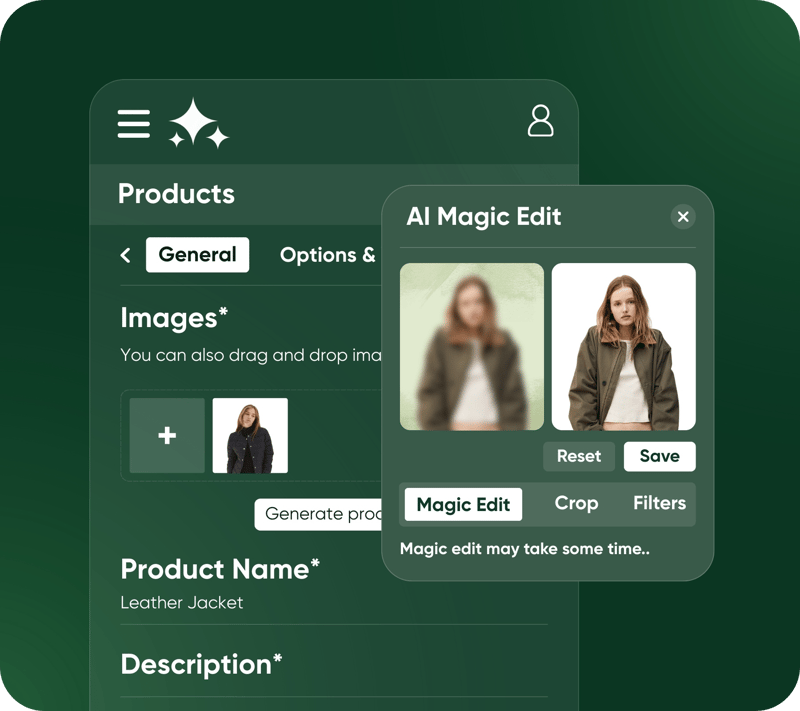Click Save in AI Magic Edit
800x711 pixels.
659,456
